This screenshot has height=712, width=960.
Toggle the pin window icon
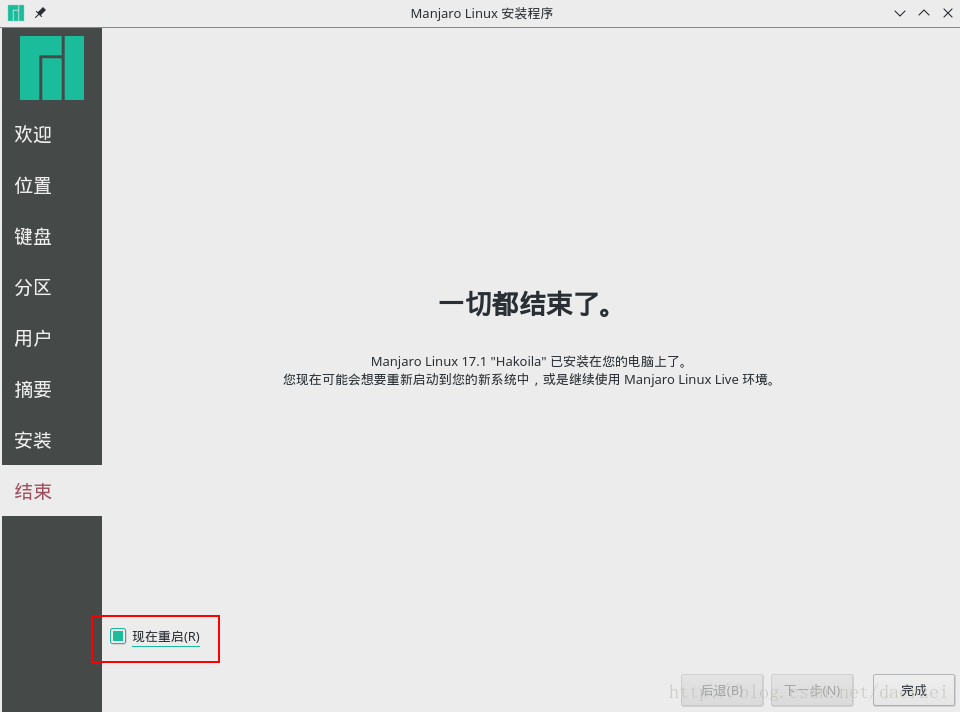coord(40,13)
